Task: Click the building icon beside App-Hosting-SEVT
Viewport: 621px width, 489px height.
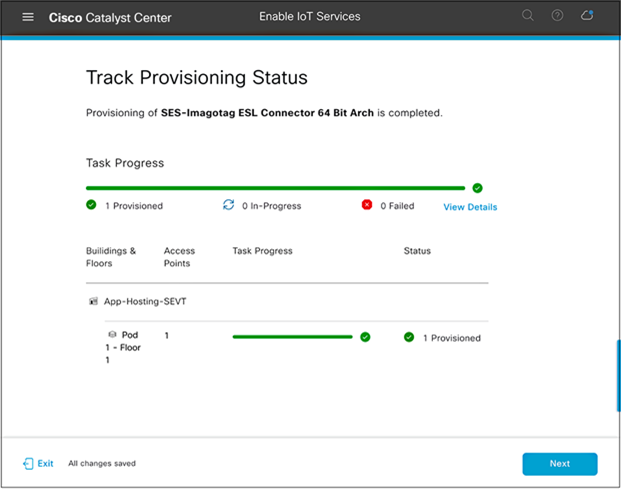Action: (x=93, y=302)
